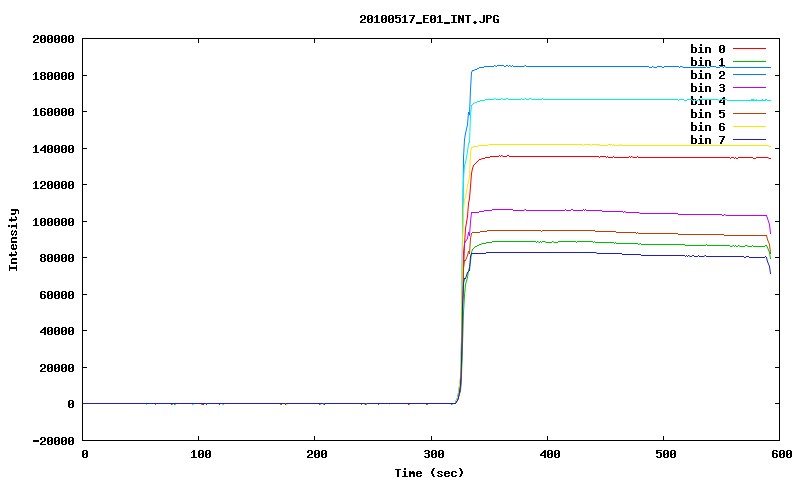Click the 500 x-axis tick label
This screenshot has width=800, height=480.
tap(666, 454)
